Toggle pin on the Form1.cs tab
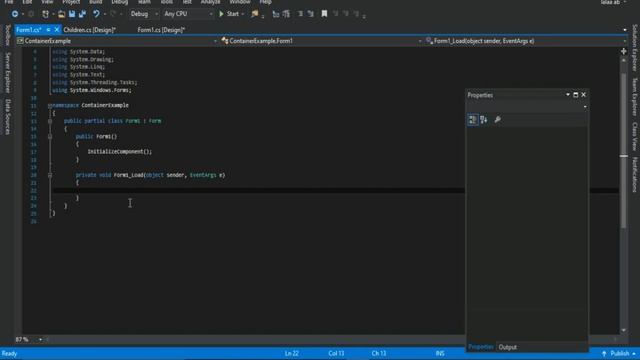This screenshot has width=640, height=360. click(x=48, y=30)
